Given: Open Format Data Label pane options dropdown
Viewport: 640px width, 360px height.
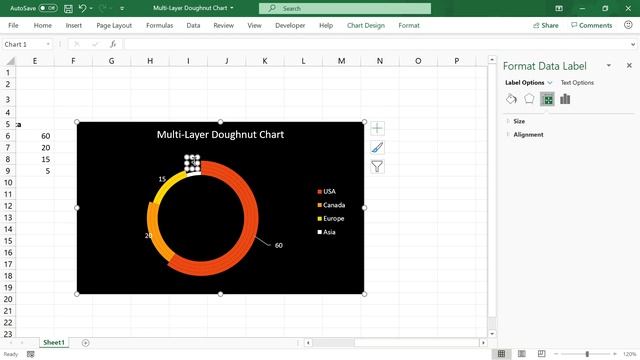Looking at the screenshot, I should tap(609, 66).
